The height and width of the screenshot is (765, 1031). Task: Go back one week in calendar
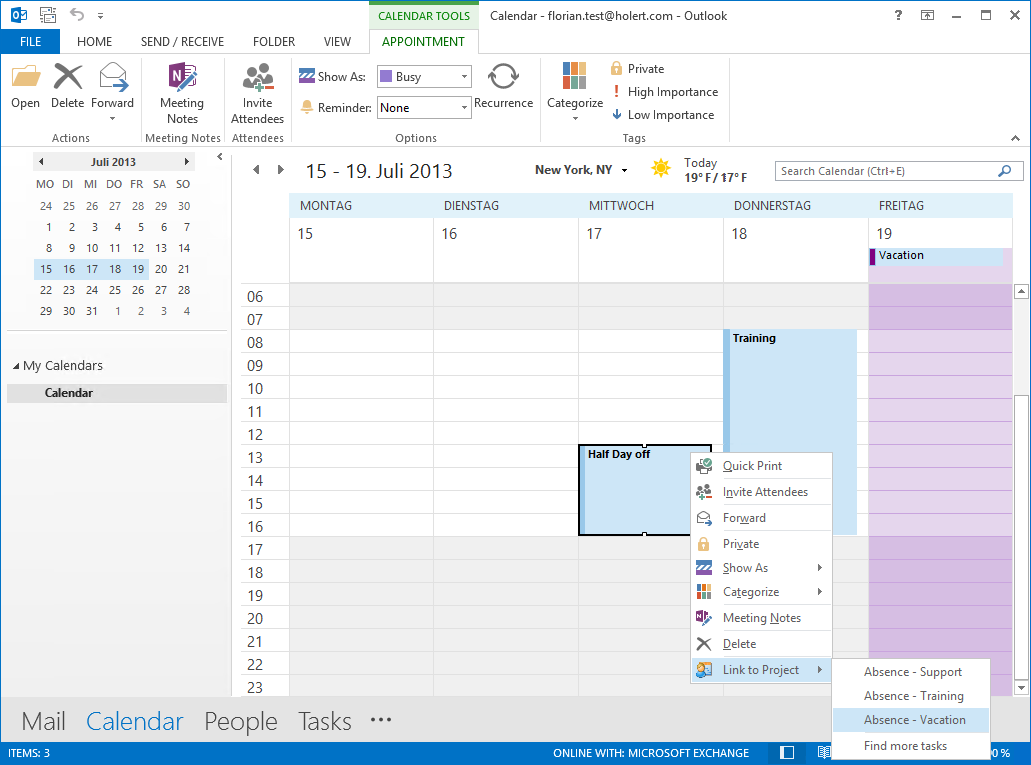pyautogui.click(x=256, y=170)
